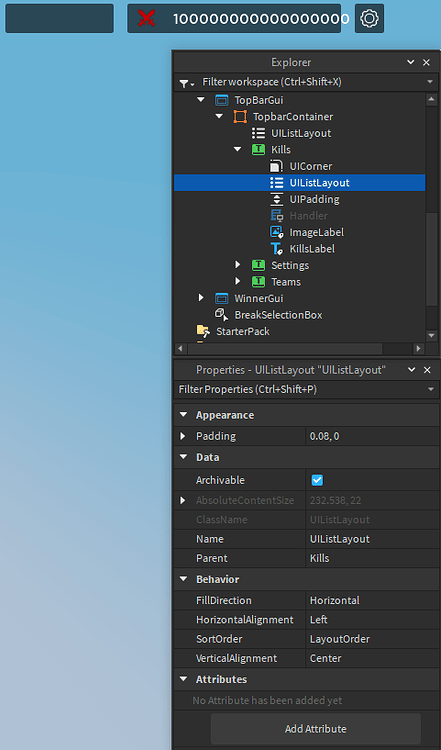This screenshot has height=750, width=441.
Task: Click the Explorer horizontal scrollbar right arrow
Action: tap(419, 348)
